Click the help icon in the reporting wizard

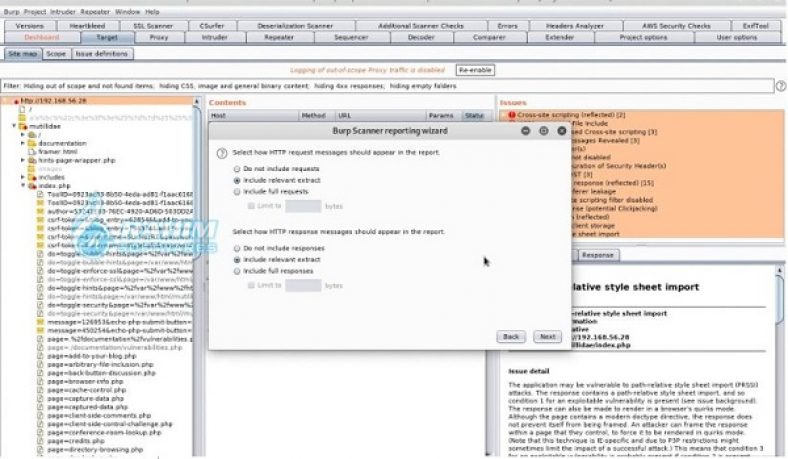(x=222, y=153)
